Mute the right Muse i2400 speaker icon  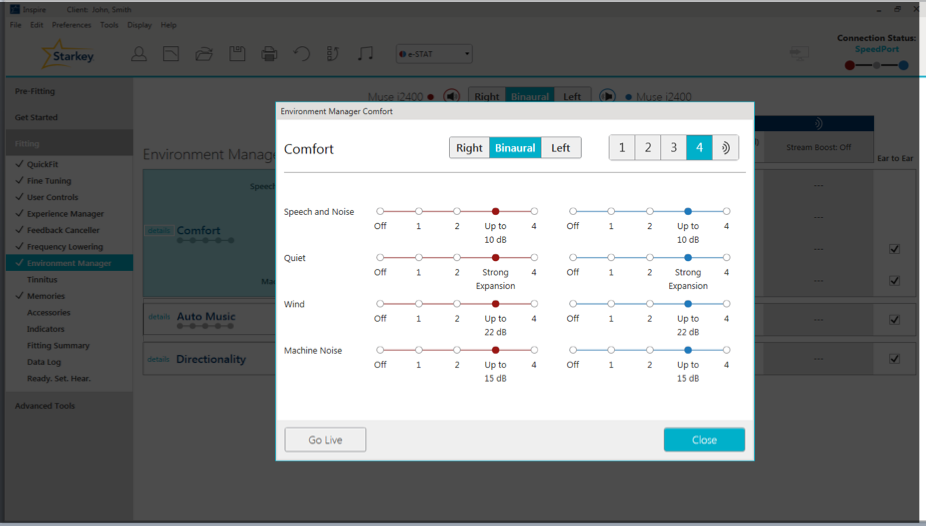(x=451, y=96)
